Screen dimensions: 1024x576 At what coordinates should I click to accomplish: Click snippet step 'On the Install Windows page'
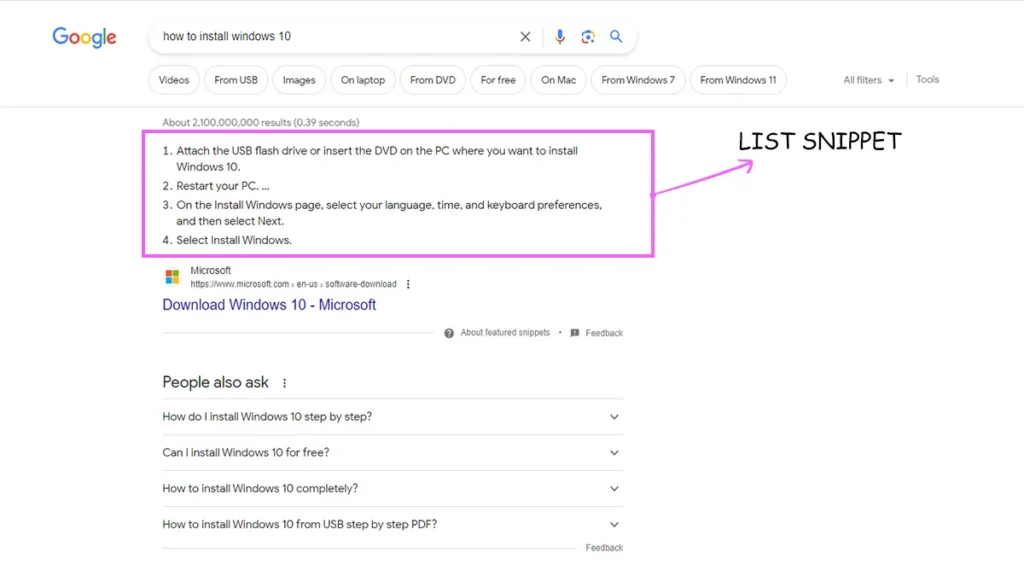coord(389,213)
